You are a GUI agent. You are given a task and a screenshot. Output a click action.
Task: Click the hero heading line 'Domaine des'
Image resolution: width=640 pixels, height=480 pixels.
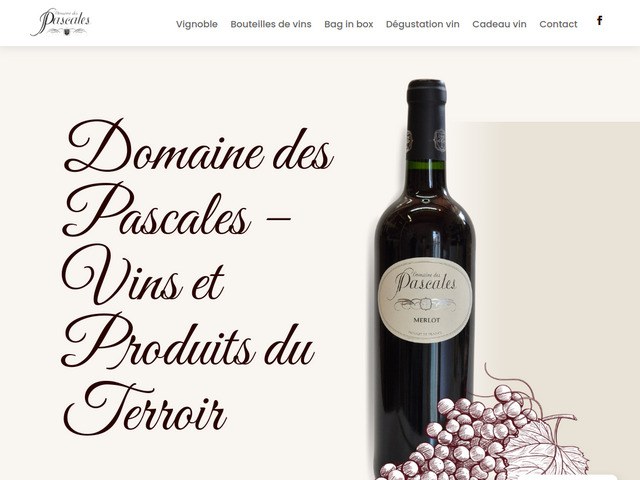click(199, 146)
